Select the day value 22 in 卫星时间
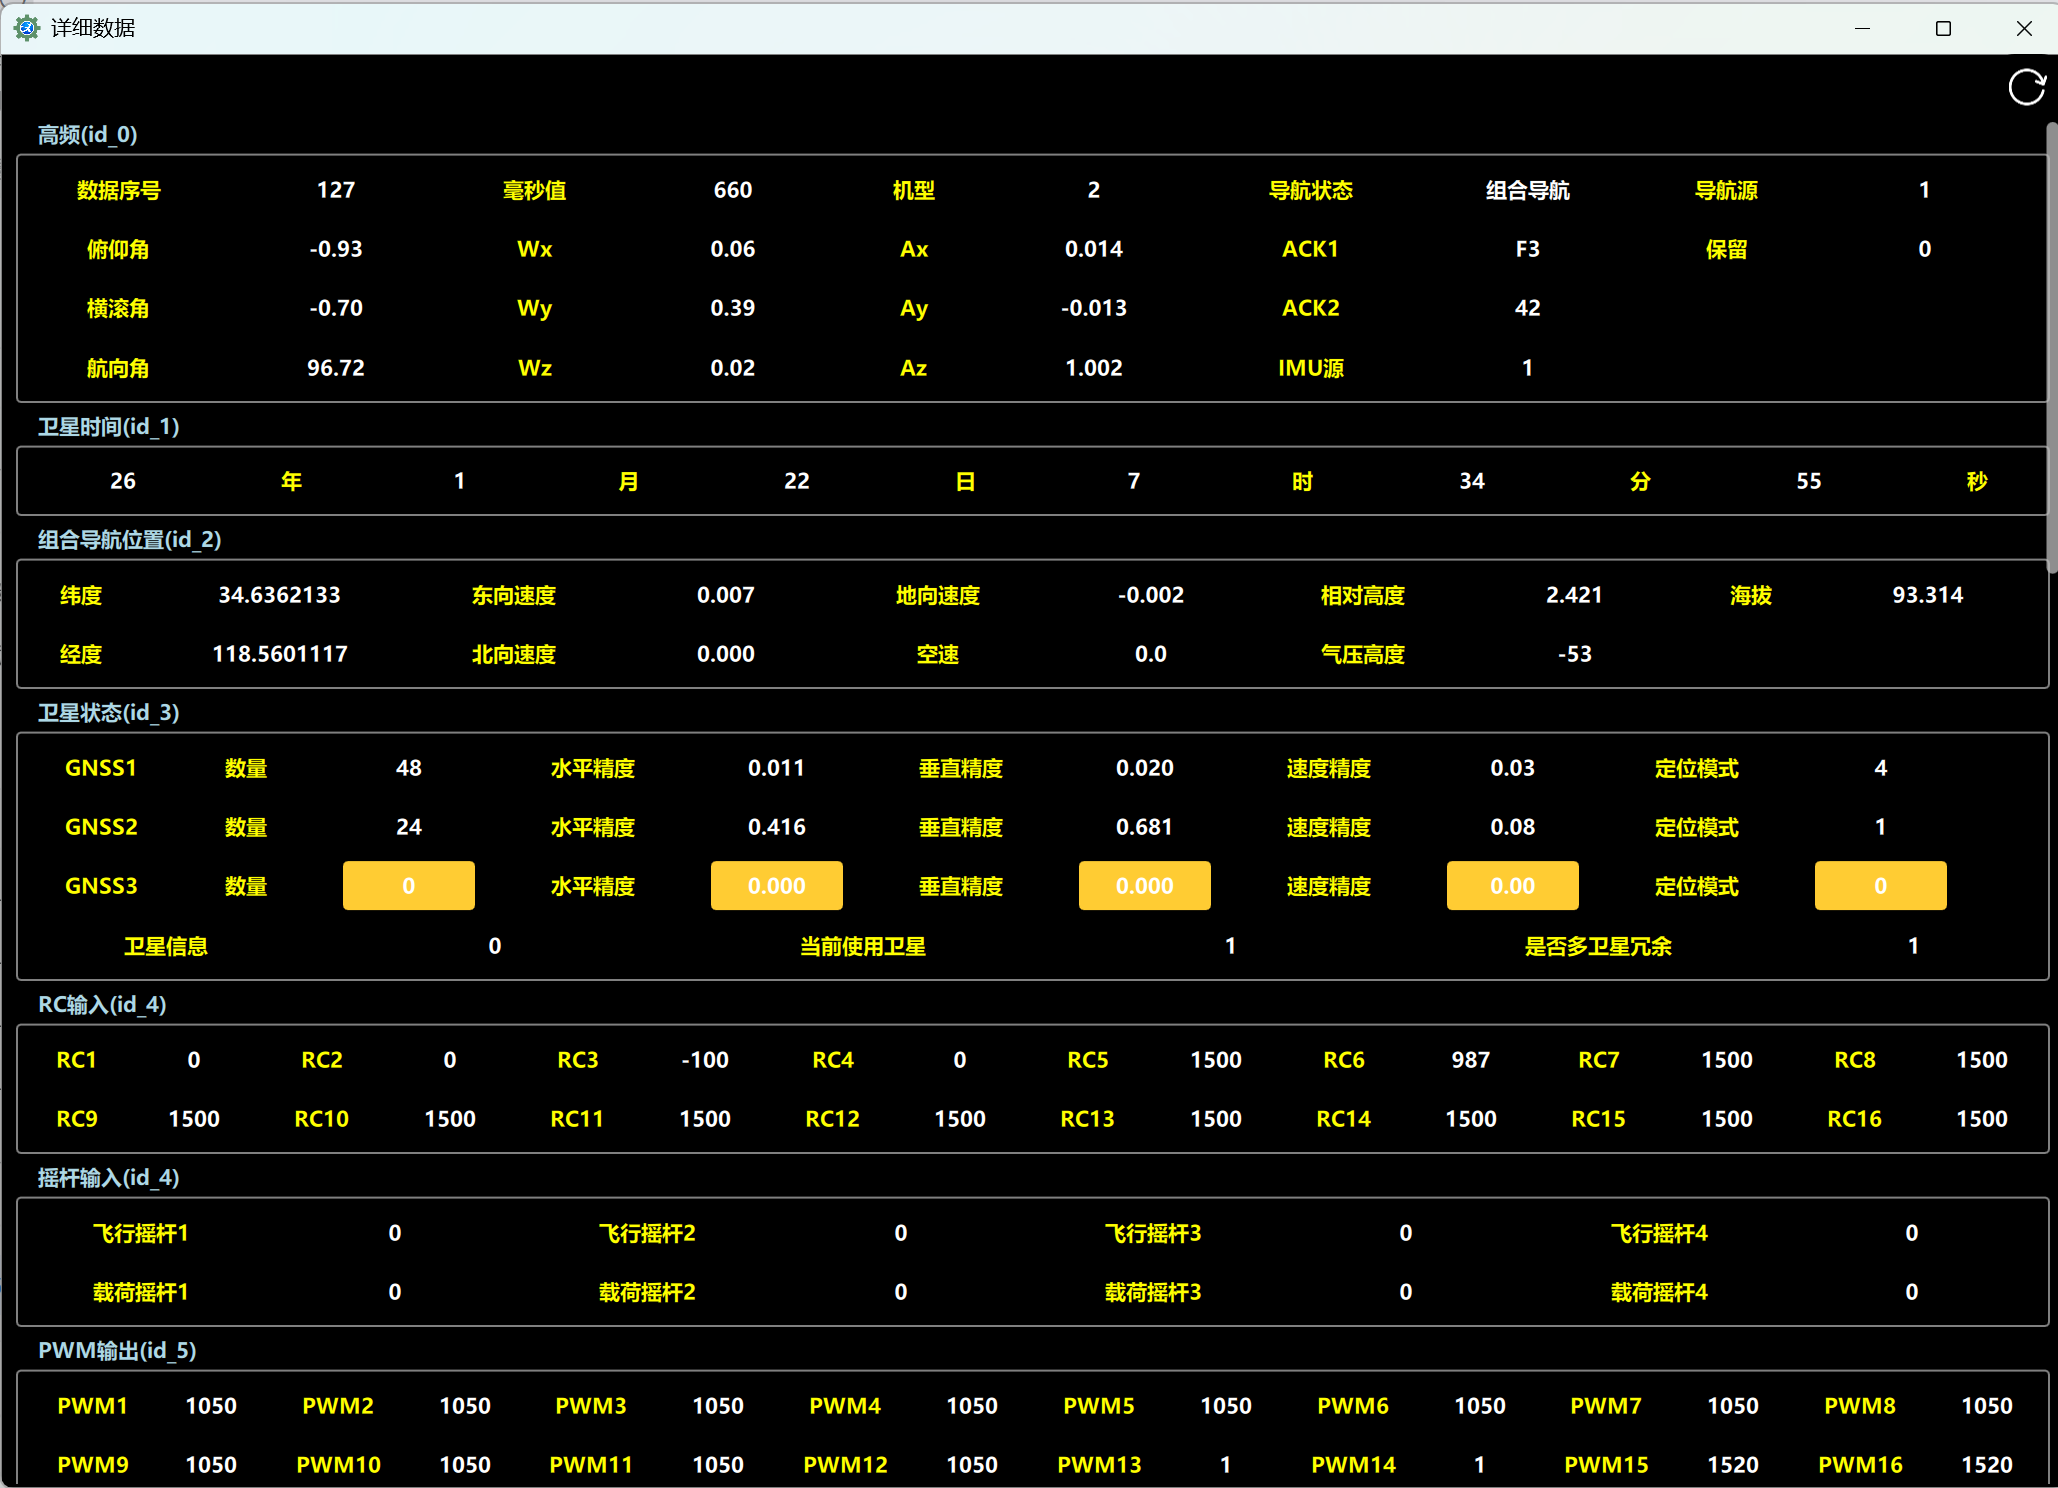The image size is (2058, 1488). [797, 481]
